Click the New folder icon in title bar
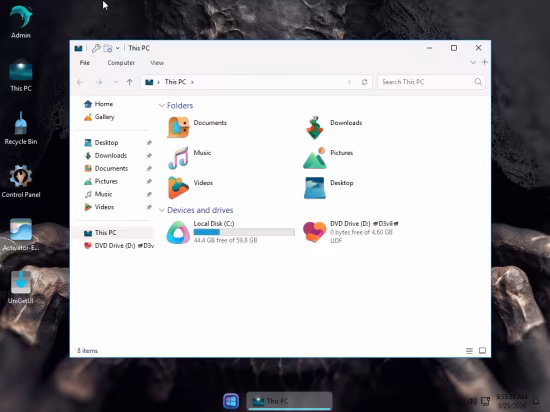The height and width of the screenshot is (412, 550). pos(108,48)
